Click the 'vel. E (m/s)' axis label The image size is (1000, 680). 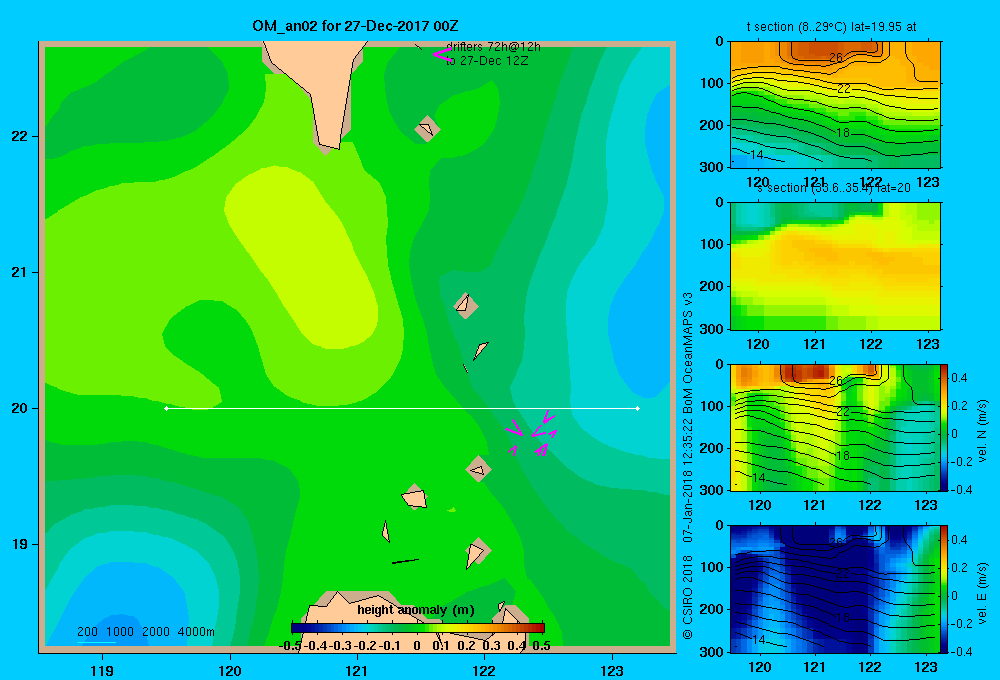982,593
